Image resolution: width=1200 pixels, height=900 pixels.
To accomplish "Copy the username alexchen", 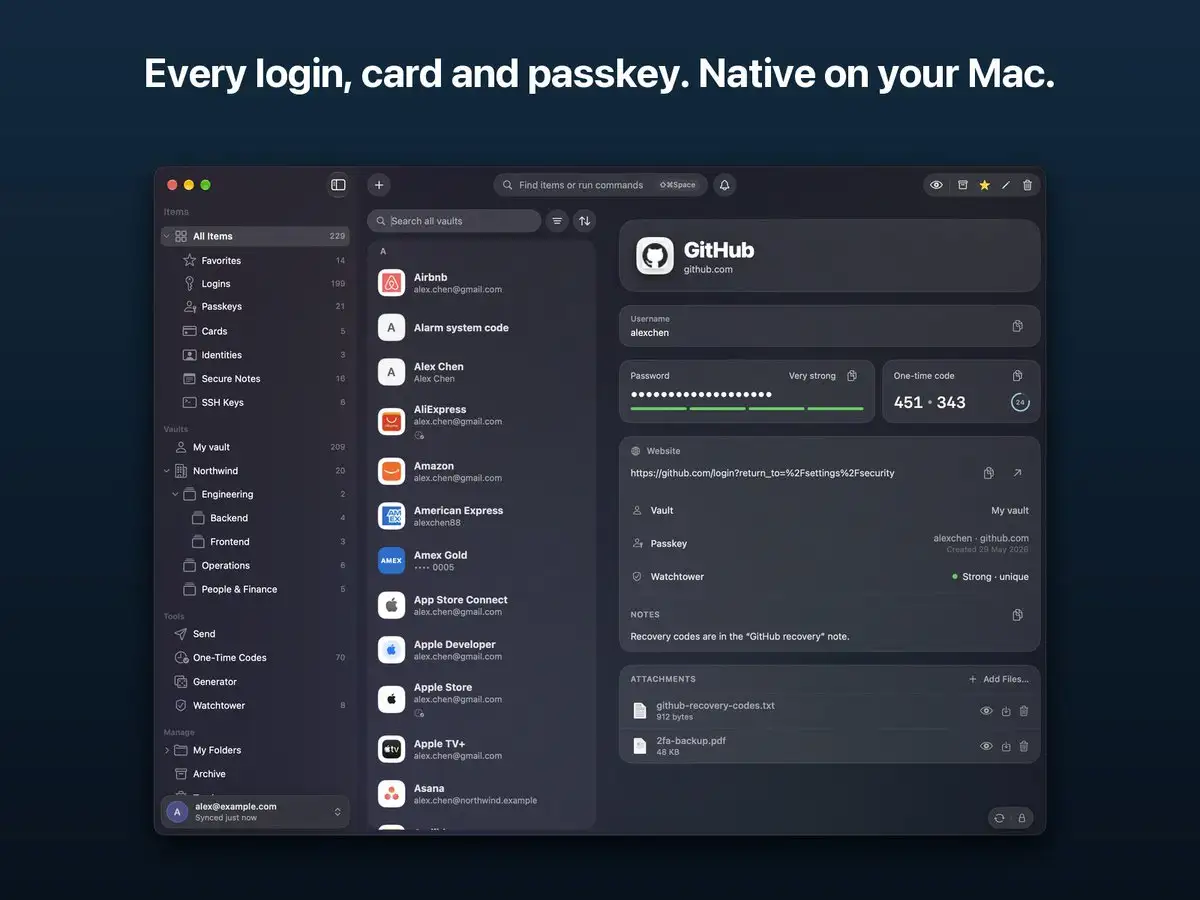I will tap(1018, 326).
